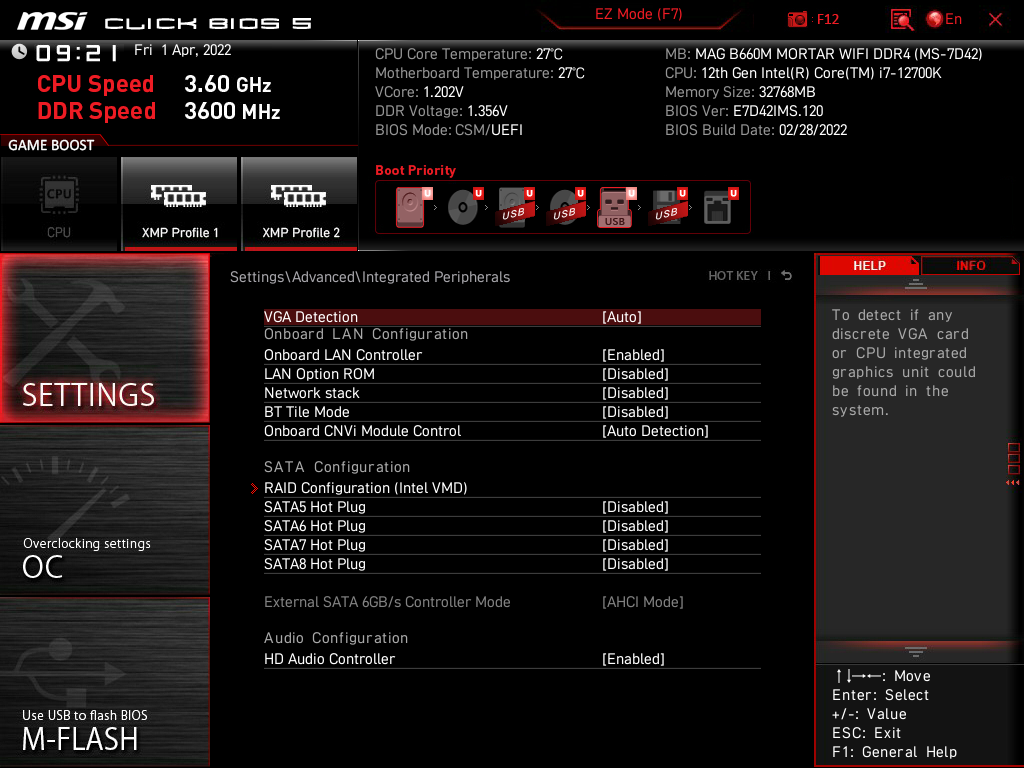
Task: Toggle the CPU Game Boost button
Action: (x=59, y=204)
